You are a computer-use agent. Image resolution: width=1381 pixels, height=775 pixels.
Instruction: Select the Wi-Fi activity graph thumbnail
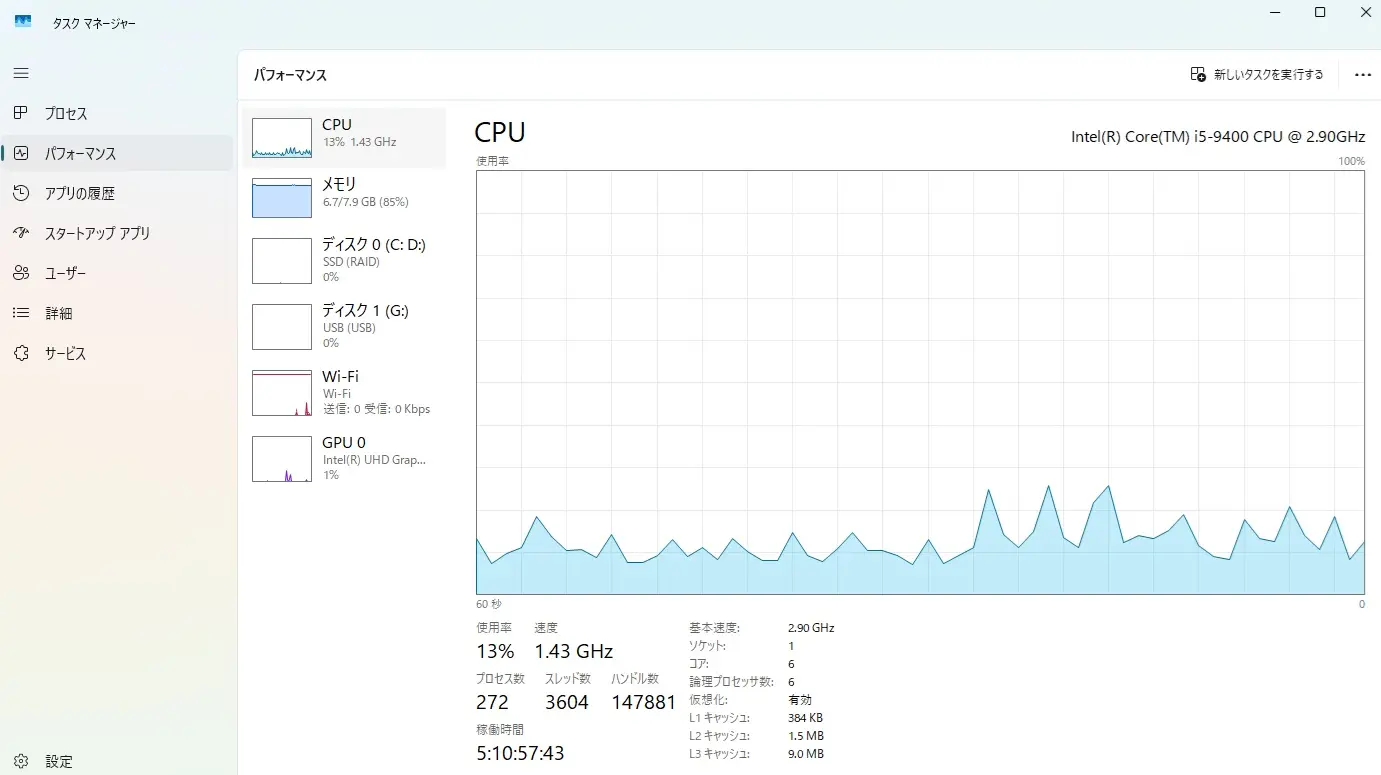point(282,393)
